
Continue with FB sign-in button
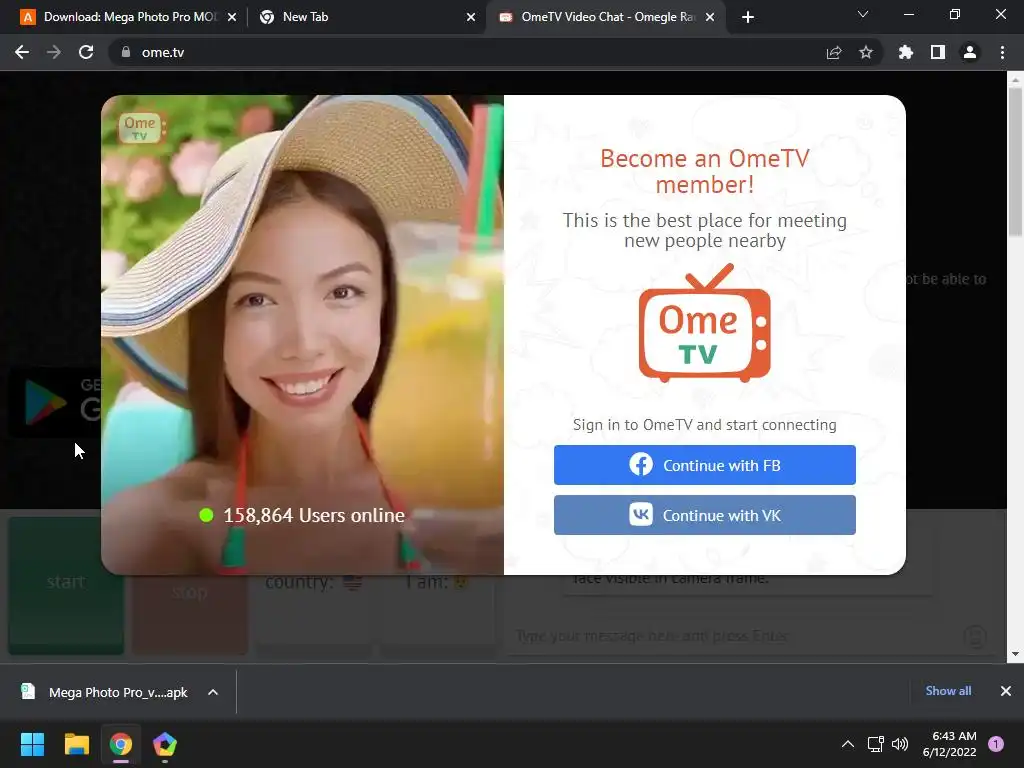click(705, 465)
